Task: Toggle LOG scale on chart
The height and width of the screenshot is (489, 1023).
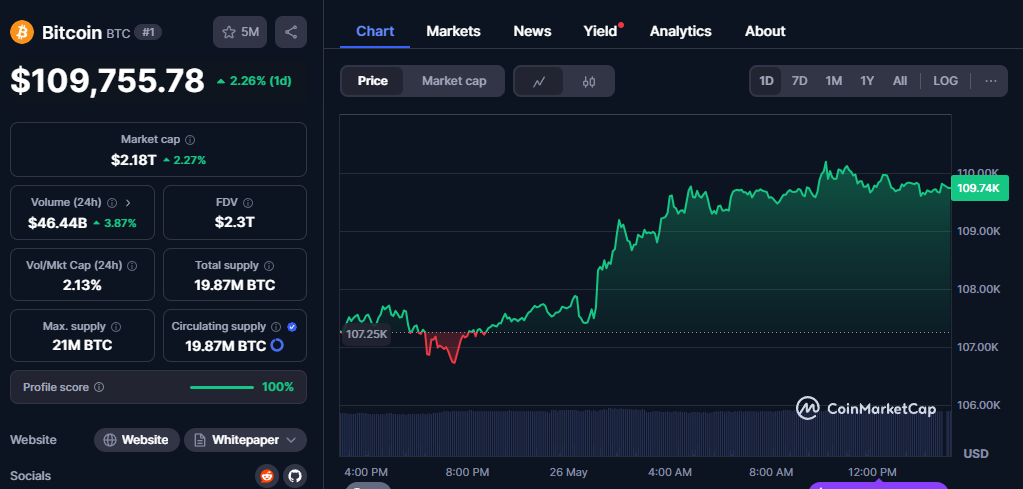Action: point(945,81)
